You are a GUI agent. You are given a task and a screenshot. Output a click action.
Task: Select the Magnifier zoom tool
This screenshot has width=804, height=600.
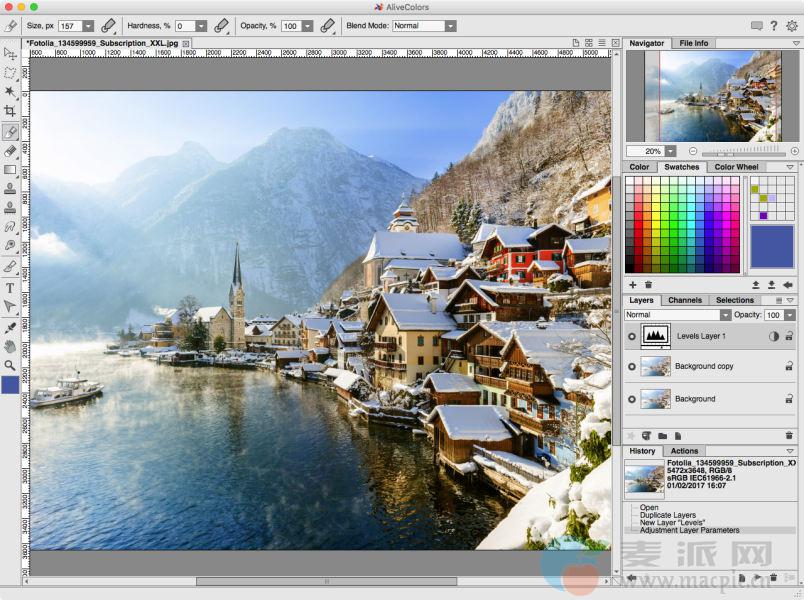(10, 366)
